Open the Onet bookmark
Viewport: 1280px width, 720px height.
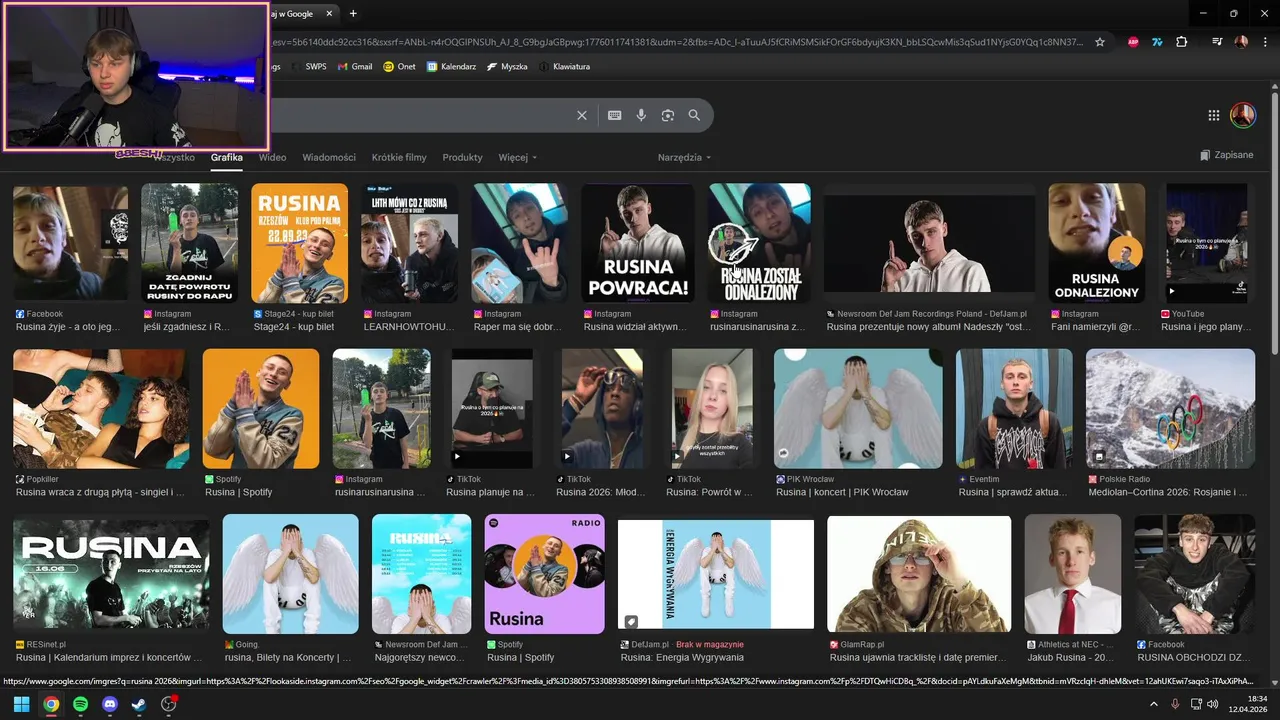[400, 66]
